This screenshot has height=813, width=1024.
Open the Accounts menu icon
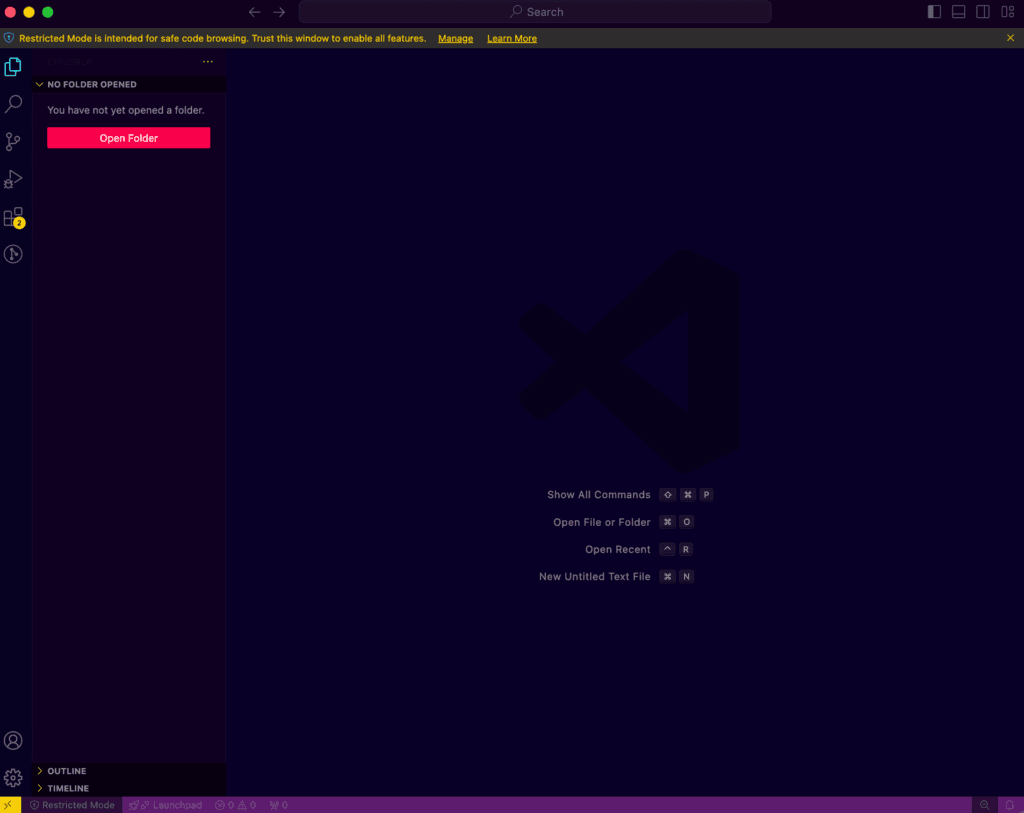pos(13,741)
